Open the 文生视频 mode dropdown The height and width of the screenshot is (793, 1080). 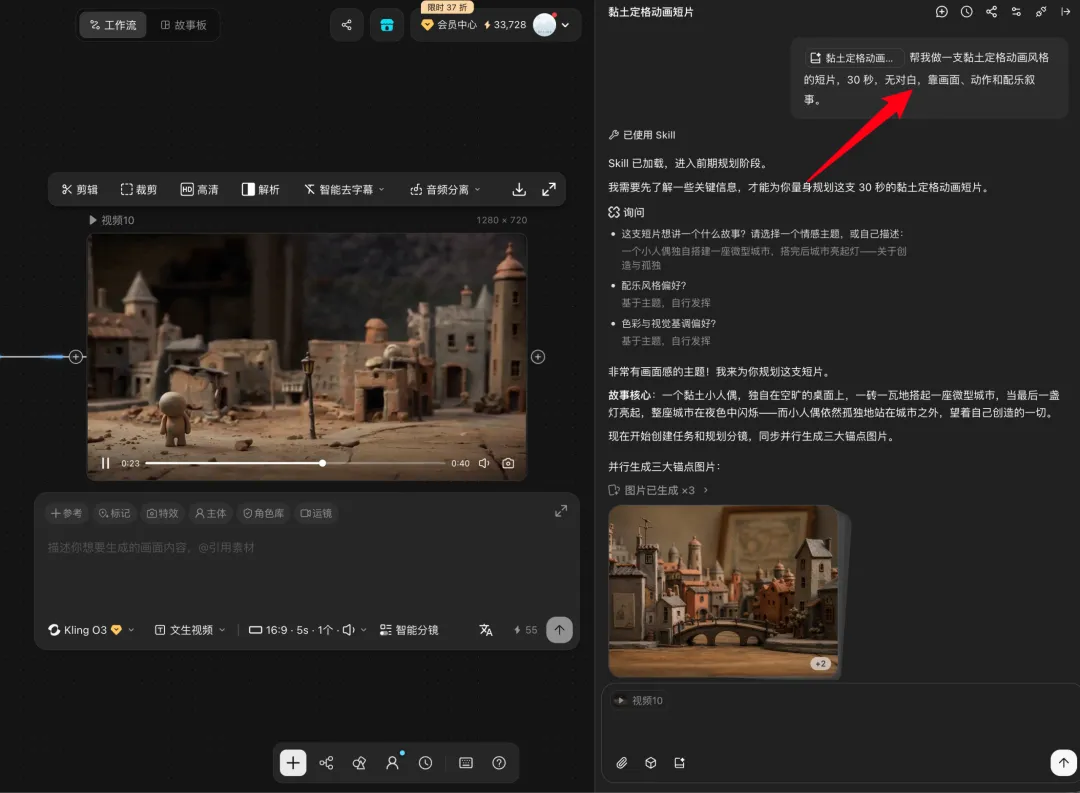click(x=190, y=630)
